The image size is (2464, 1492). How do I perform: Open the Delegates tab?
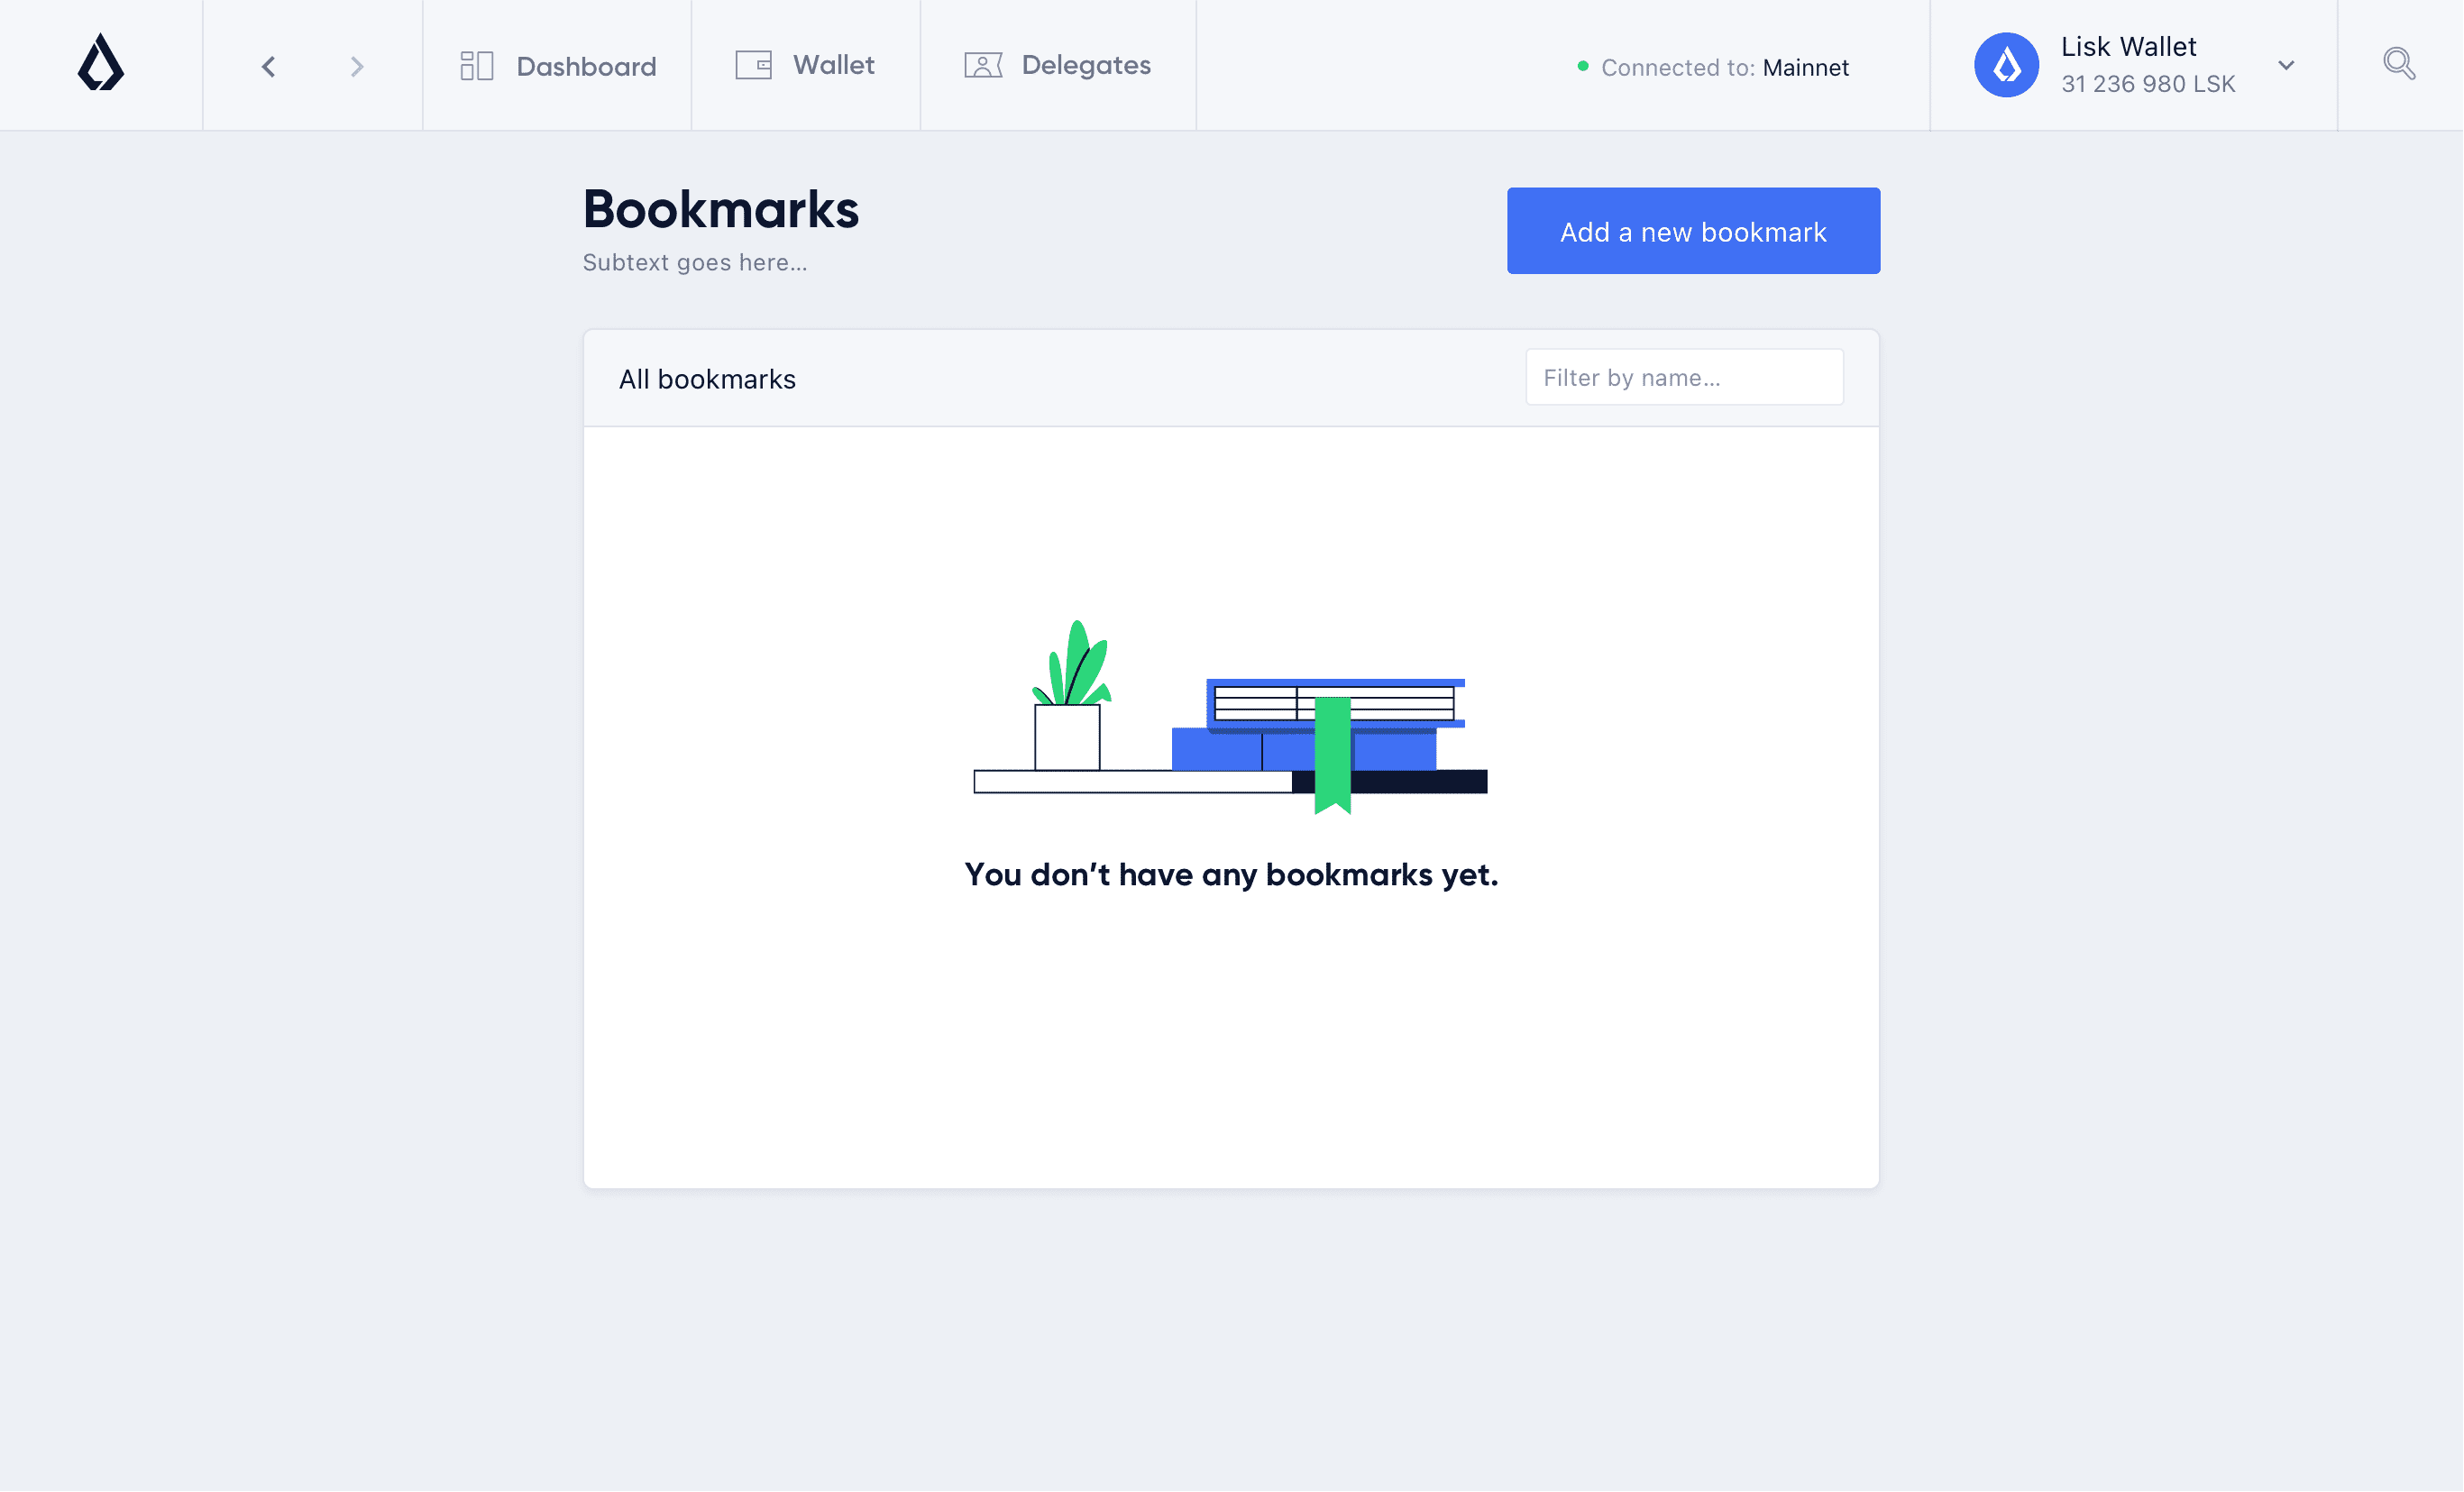(1086, 64)
